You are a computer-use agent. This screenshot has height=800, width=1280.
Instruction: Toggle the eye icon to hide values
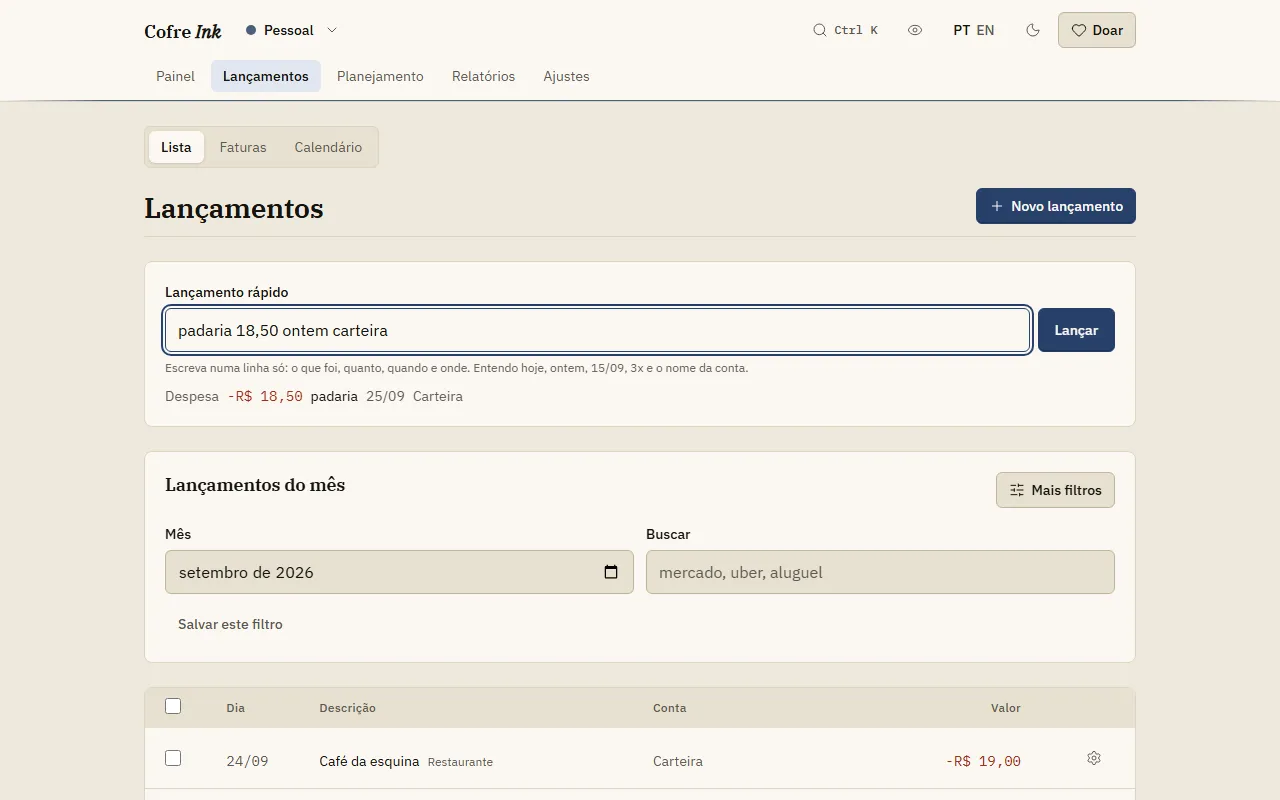click(x=915, y=30)
